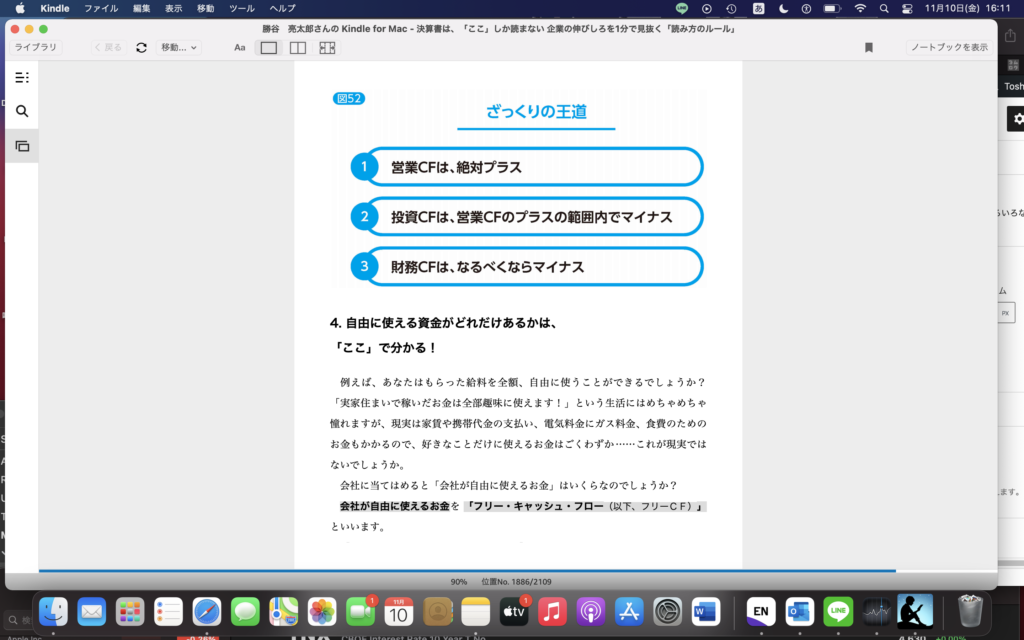Screen dimensions: 1024x640
Task: Open the macOS Control Center menu
Action: [x=907, y=8]
